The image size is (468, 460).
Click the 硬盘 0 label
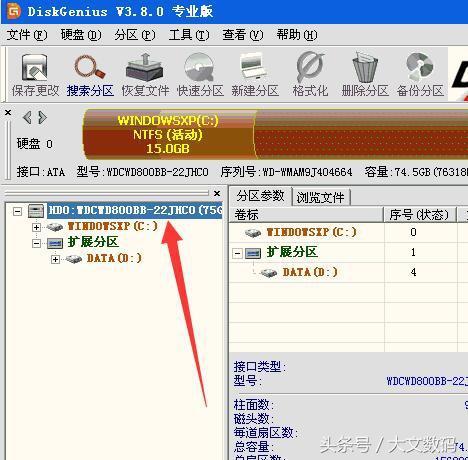click(35, 144)
